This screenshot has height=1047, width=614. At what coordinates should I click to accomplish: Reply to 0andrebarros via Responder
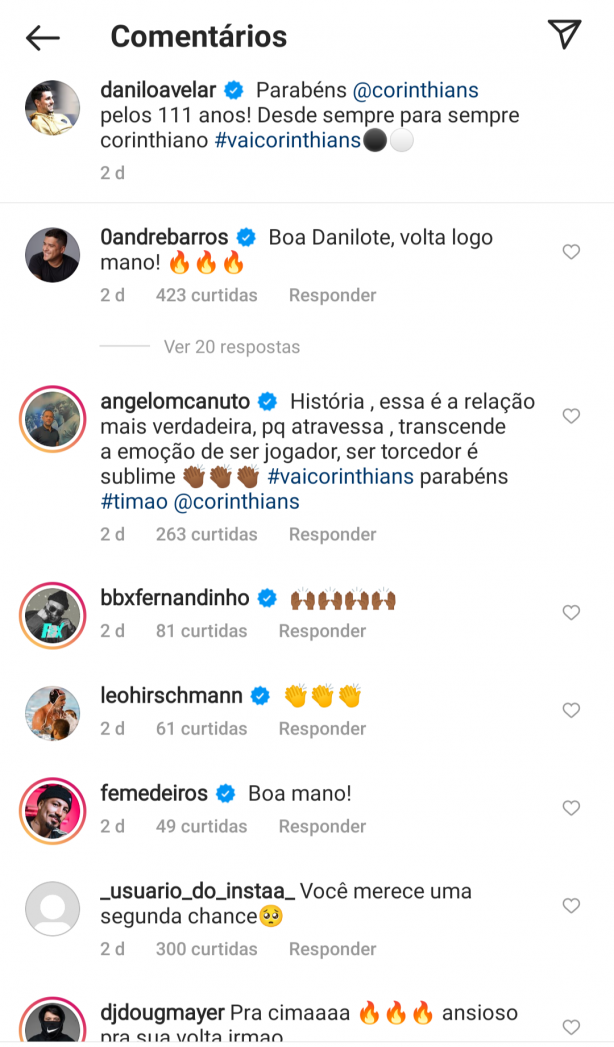pos(332,295)
